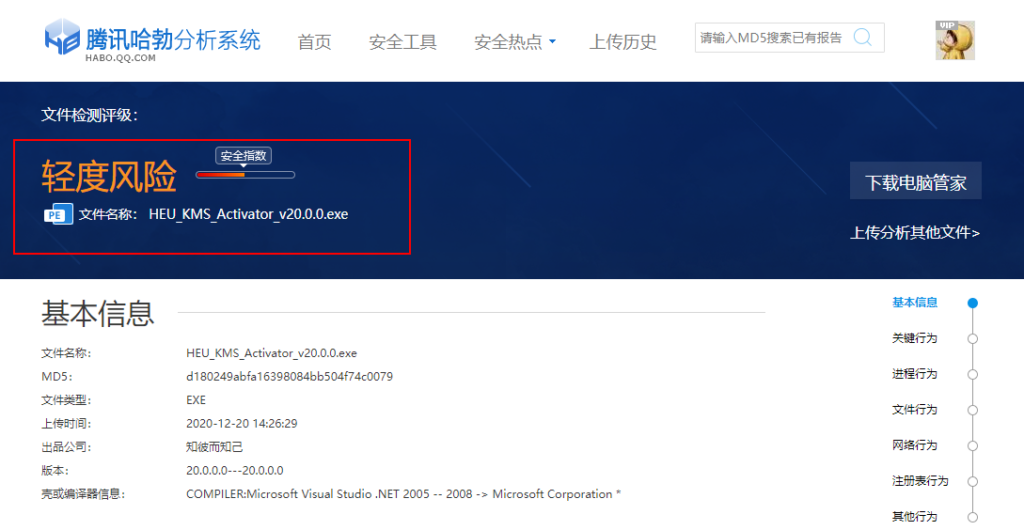Click the MD5 value d180249abfa16398084bb504f74c0079
Image resolution: width=1024 pixels, height=530 pixels.
pos(289,377)
